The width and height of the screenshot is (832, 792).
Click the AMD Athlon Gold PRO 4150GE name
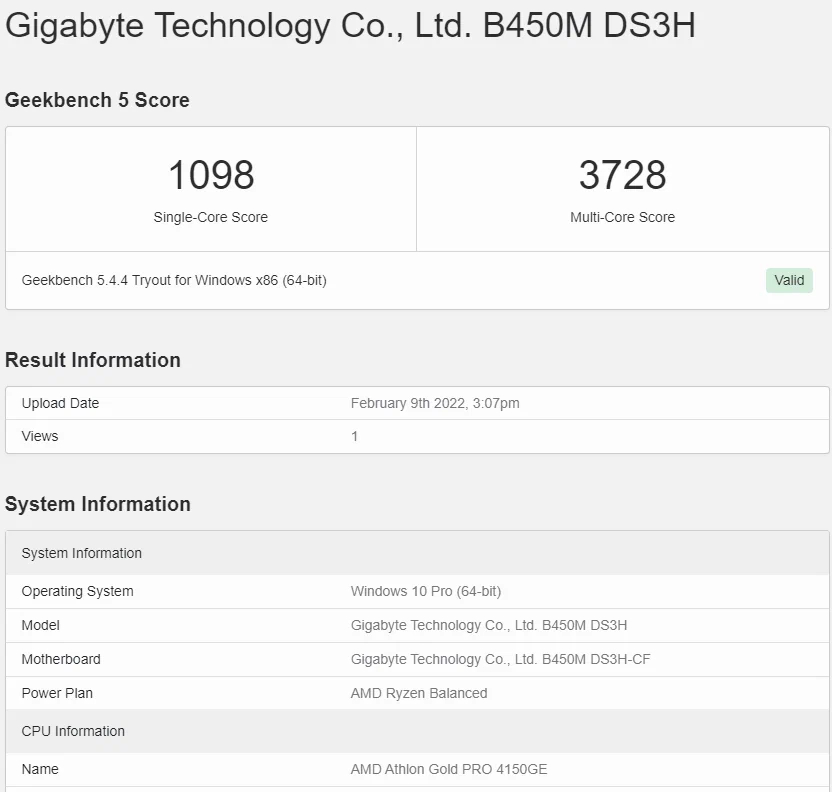449,769
